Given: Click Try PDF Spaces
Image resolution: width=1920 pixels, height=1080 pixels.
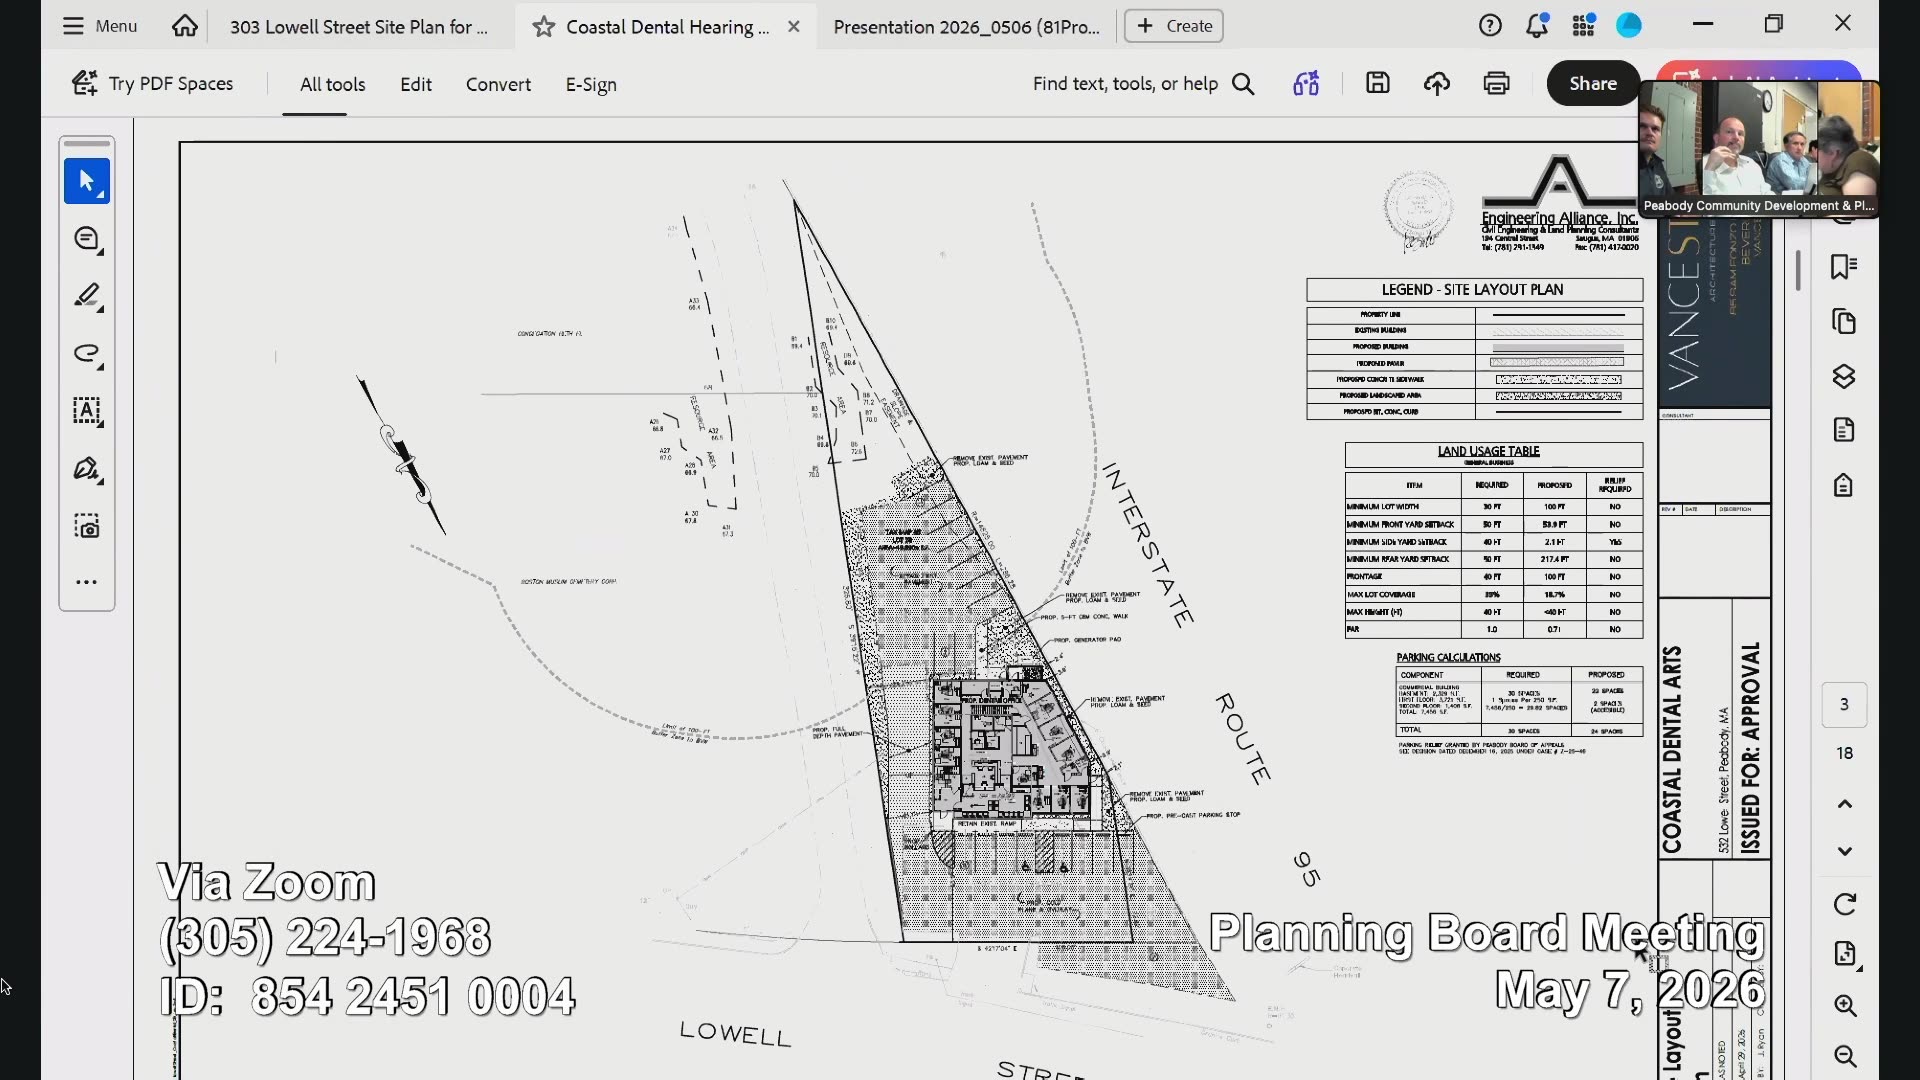Looking at the screenshot, I should (152, 84).
